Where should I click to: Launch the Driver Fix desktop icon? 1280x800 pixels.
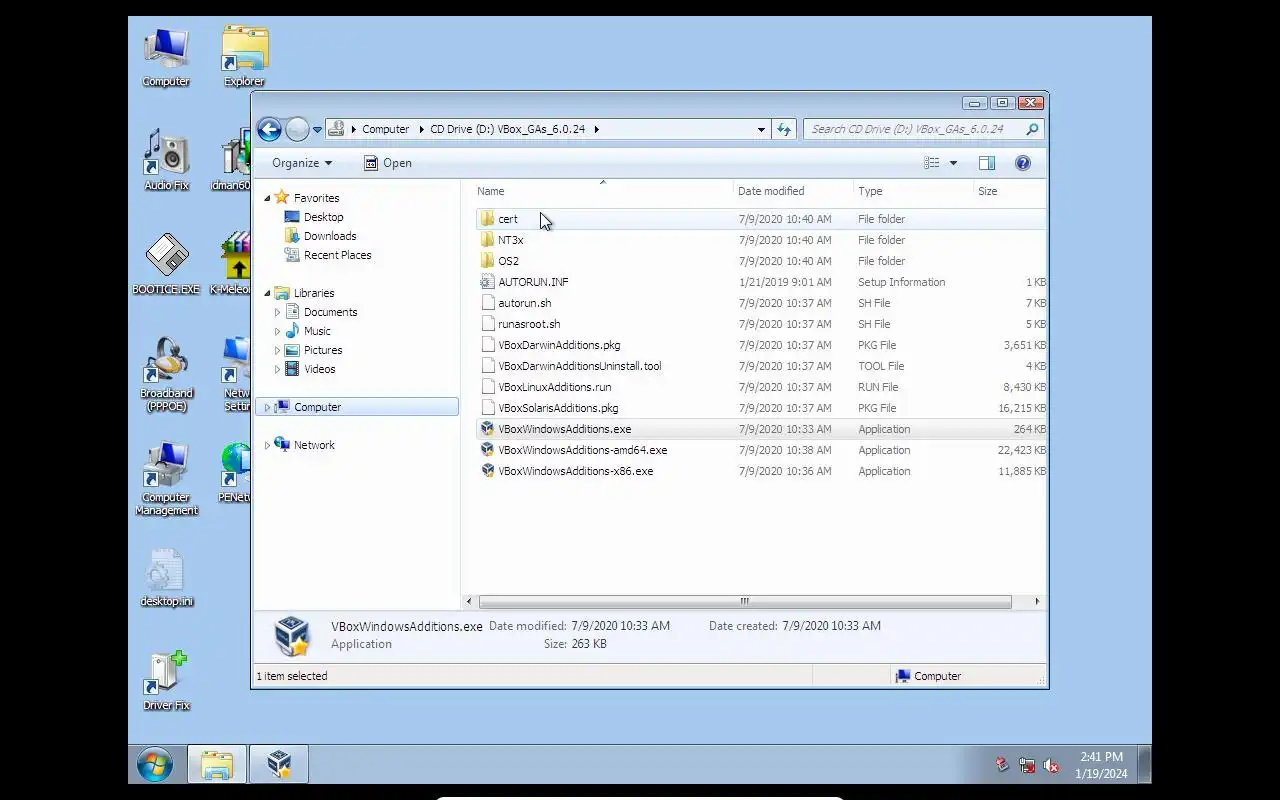(x=166, y=680)
